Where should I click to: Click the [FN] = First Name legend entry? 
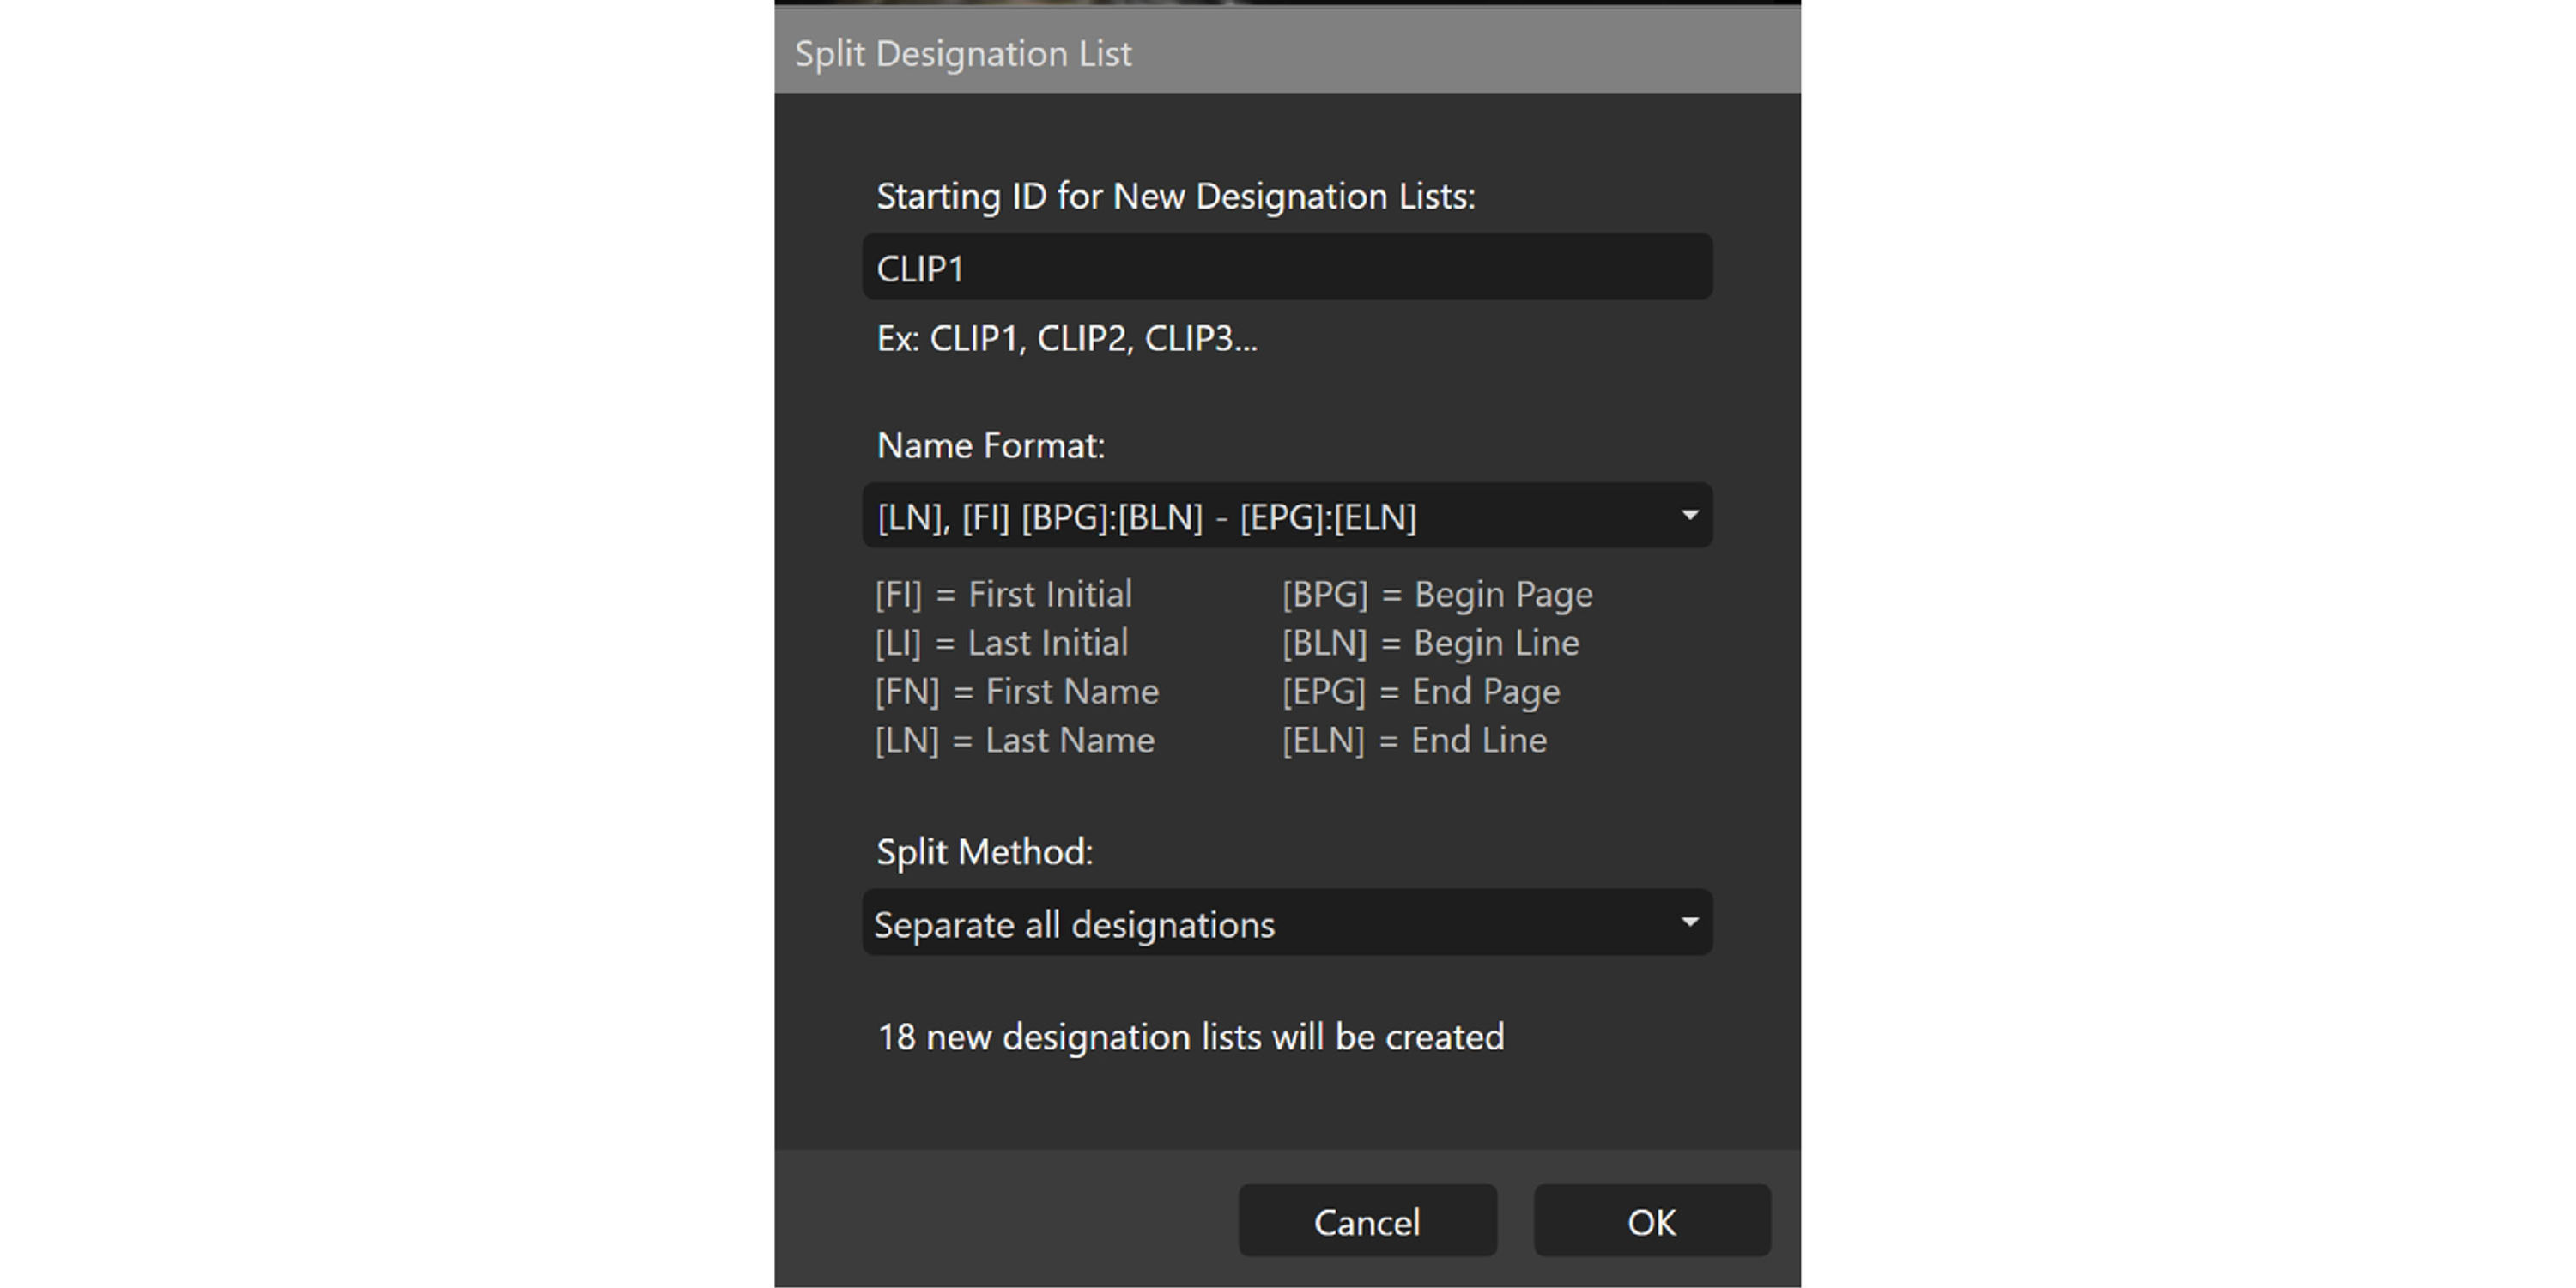tap(1016, 692)
